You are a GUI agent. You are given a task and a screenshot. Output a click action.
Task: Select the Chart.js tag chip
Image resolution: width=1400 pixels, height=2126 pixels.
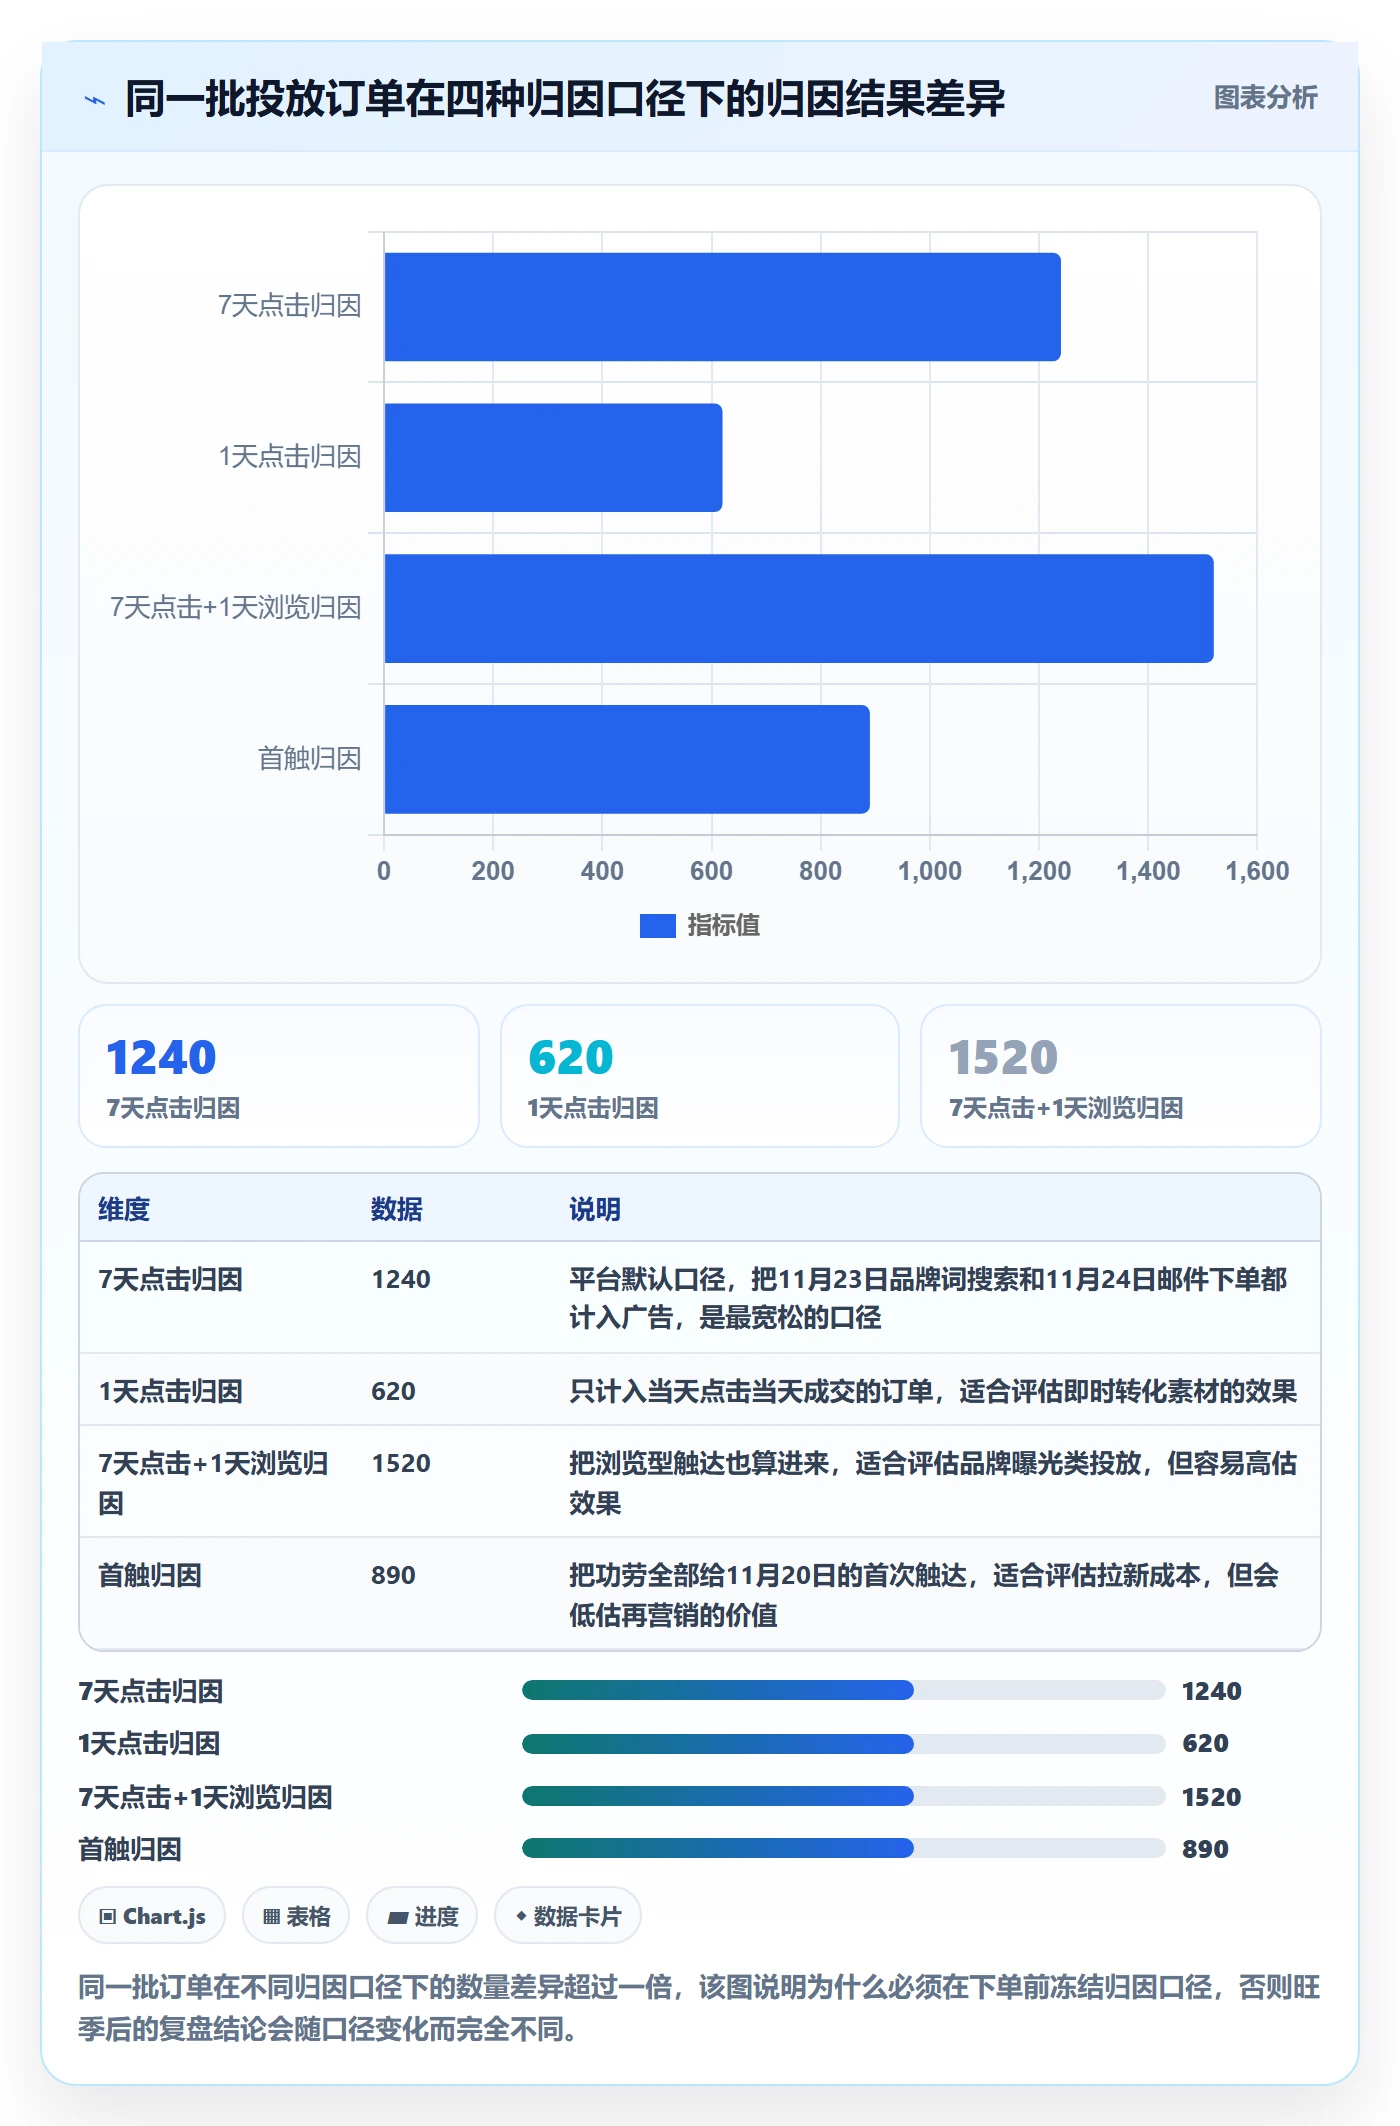[x=152, y=1917]
